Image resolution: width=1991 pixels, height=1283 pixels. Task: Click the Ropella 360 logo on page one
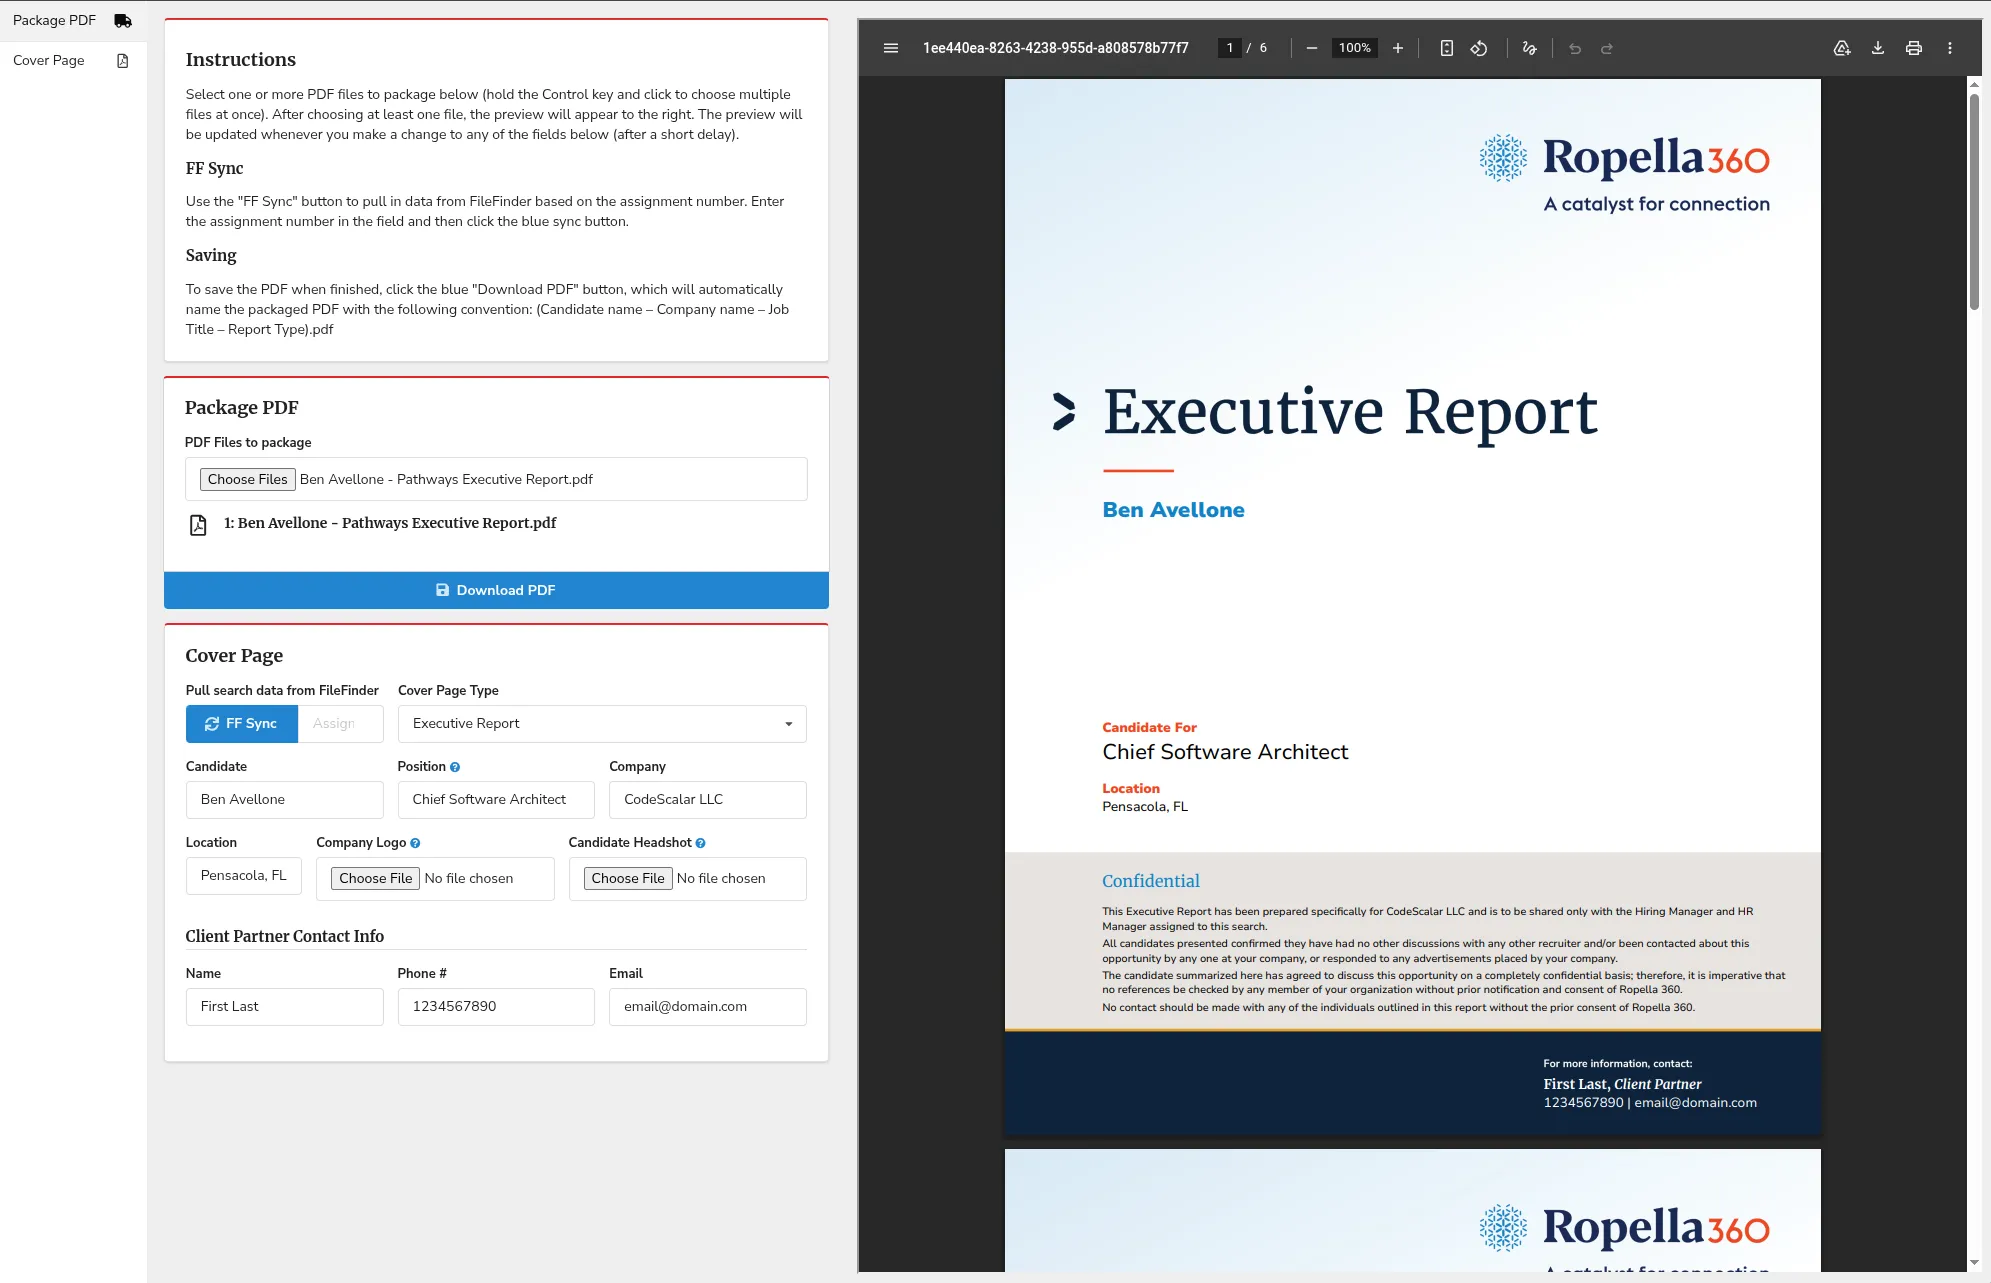(x=1624, y=173)
